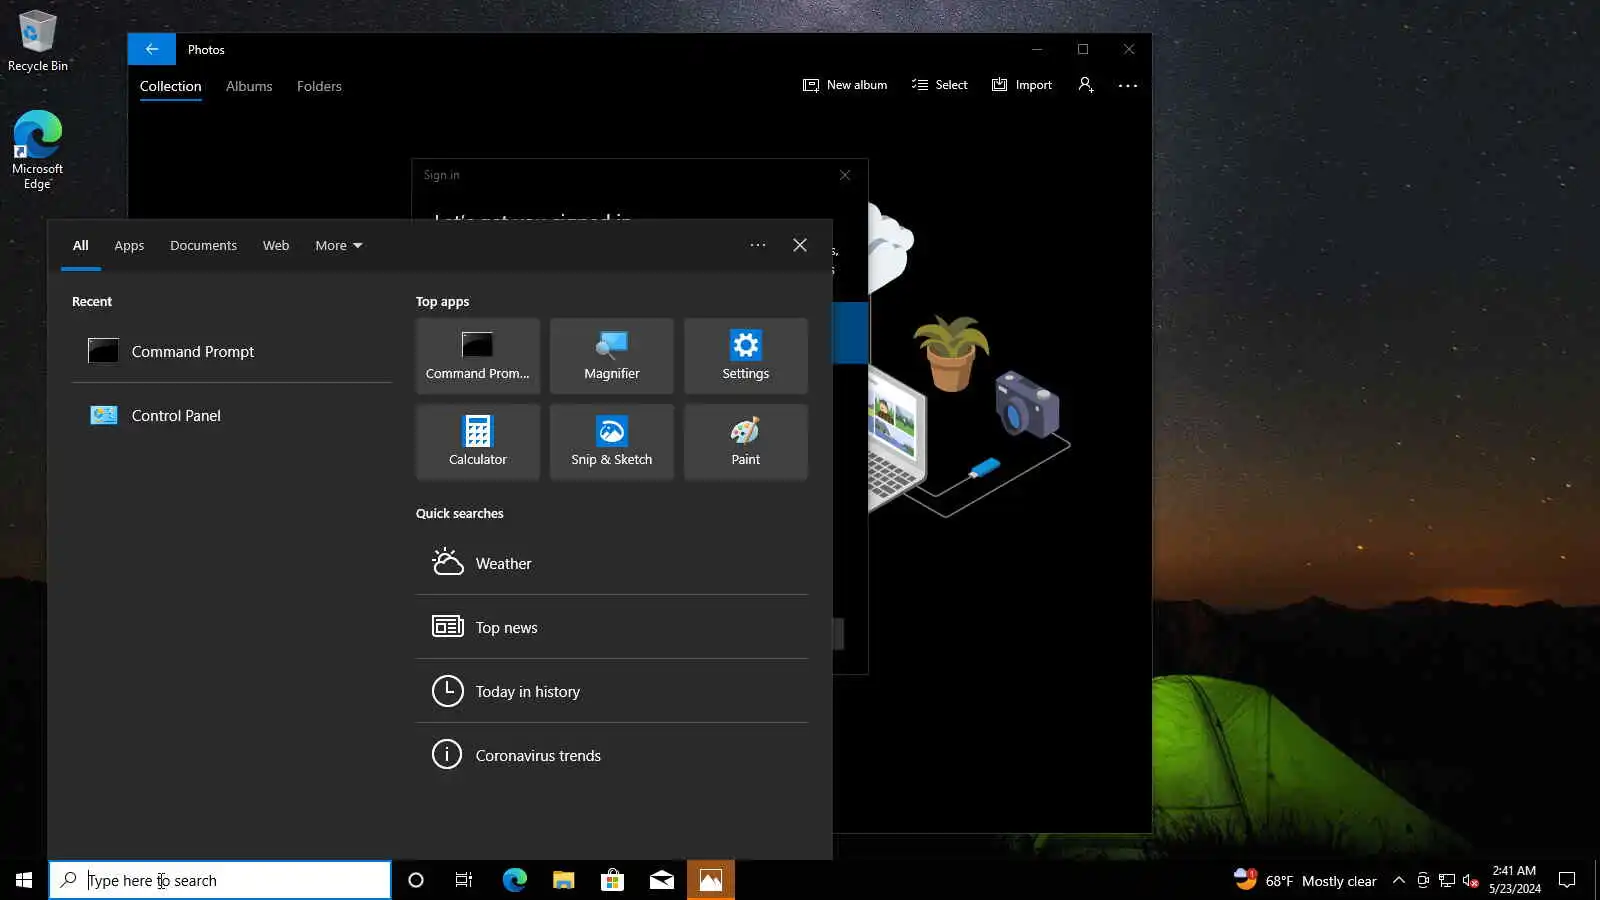
Task: Launch Microsoft Edge from the taskbar
Action: pyautogui.click(x=515, y=880)
